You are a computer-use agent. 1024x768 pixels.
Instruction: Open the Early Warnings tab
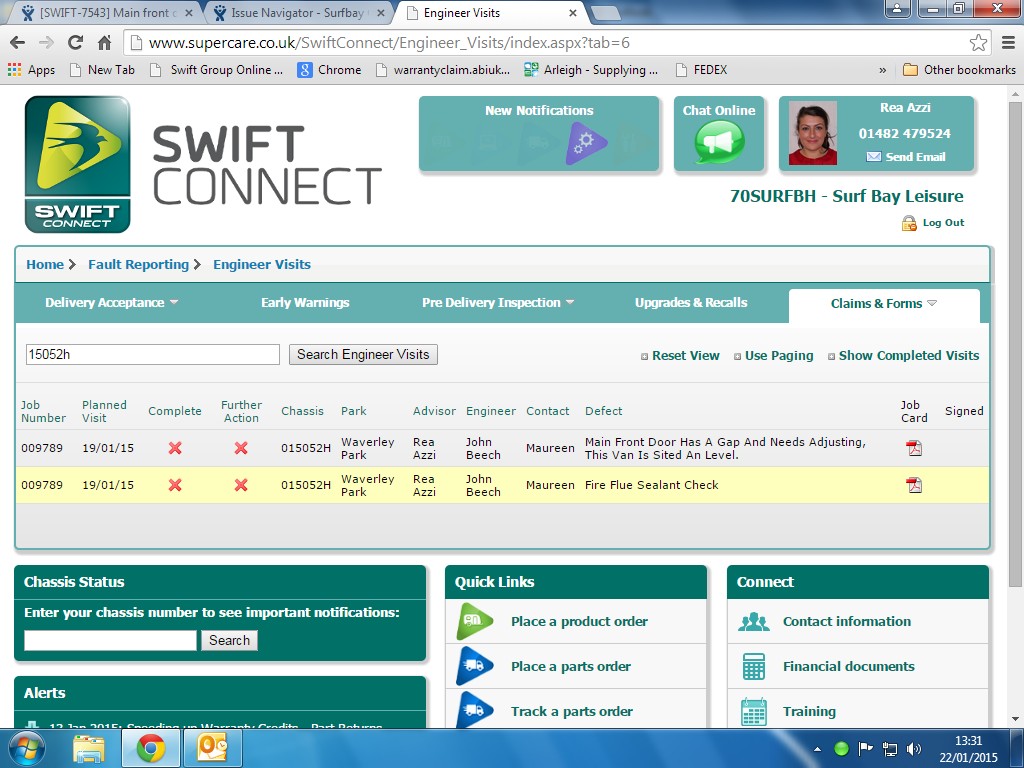[305, 302]
